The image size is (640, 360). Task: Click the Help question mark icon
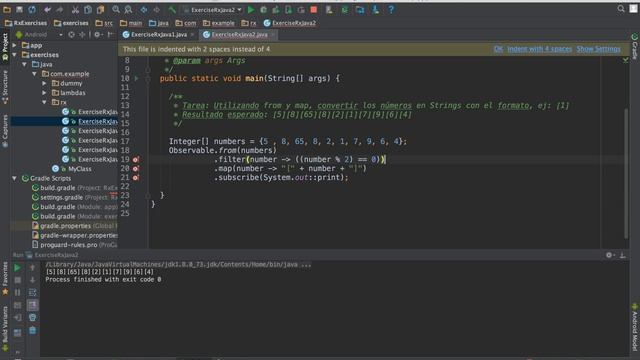click(391, 9)
